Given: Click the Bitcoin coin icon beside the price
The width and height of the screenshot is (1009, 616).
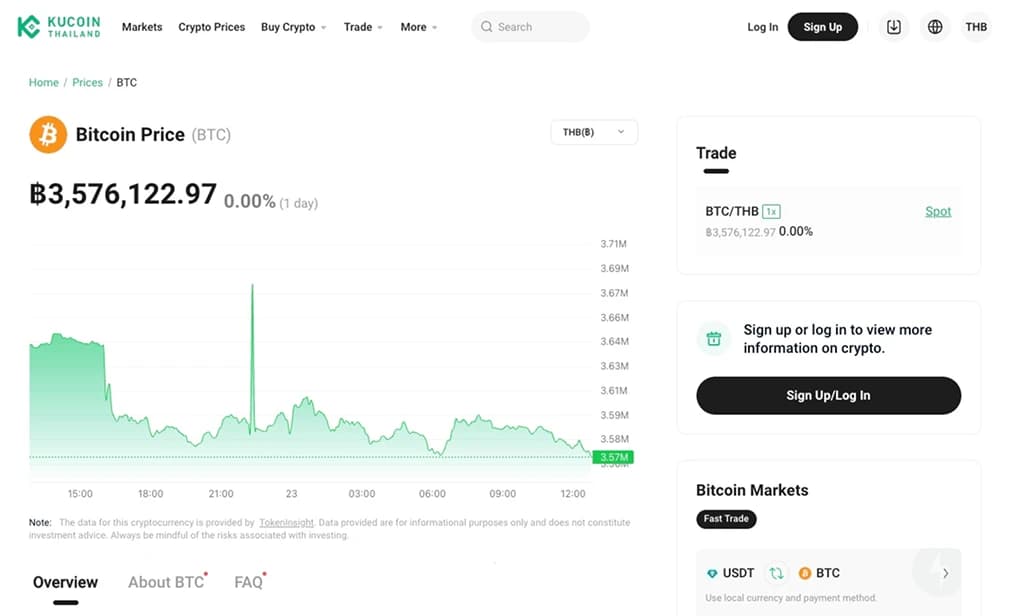Looking at the screenshot, I should point(47,133).
